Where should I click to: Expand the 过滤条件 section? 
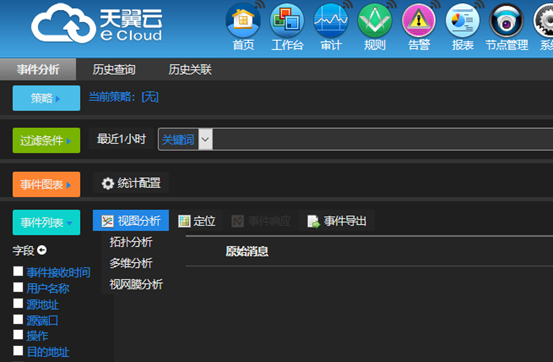(x=46, y=140)
